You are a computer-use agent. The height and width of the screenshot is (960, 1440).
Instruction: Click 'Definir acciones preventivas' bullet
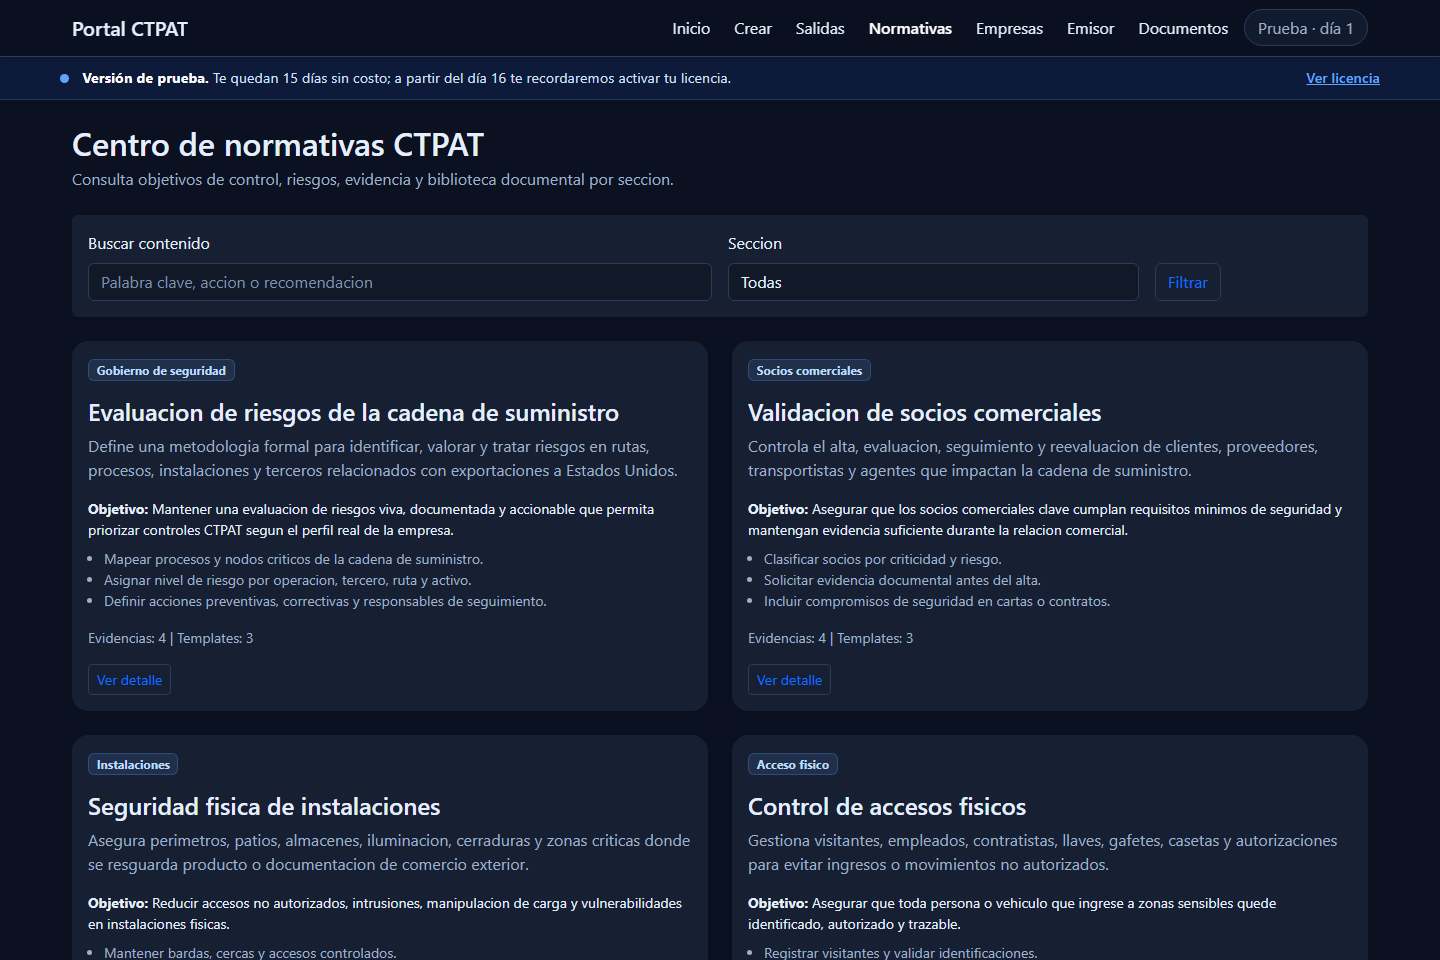tap(325, 601)
